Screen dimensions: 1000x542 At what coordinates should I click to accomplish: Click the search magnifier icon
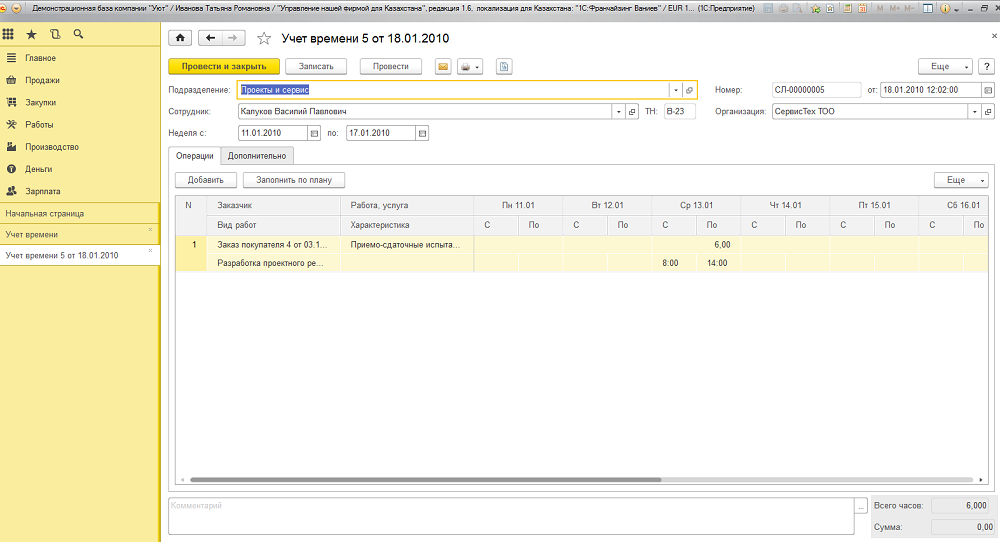click(x=78, y=34)
